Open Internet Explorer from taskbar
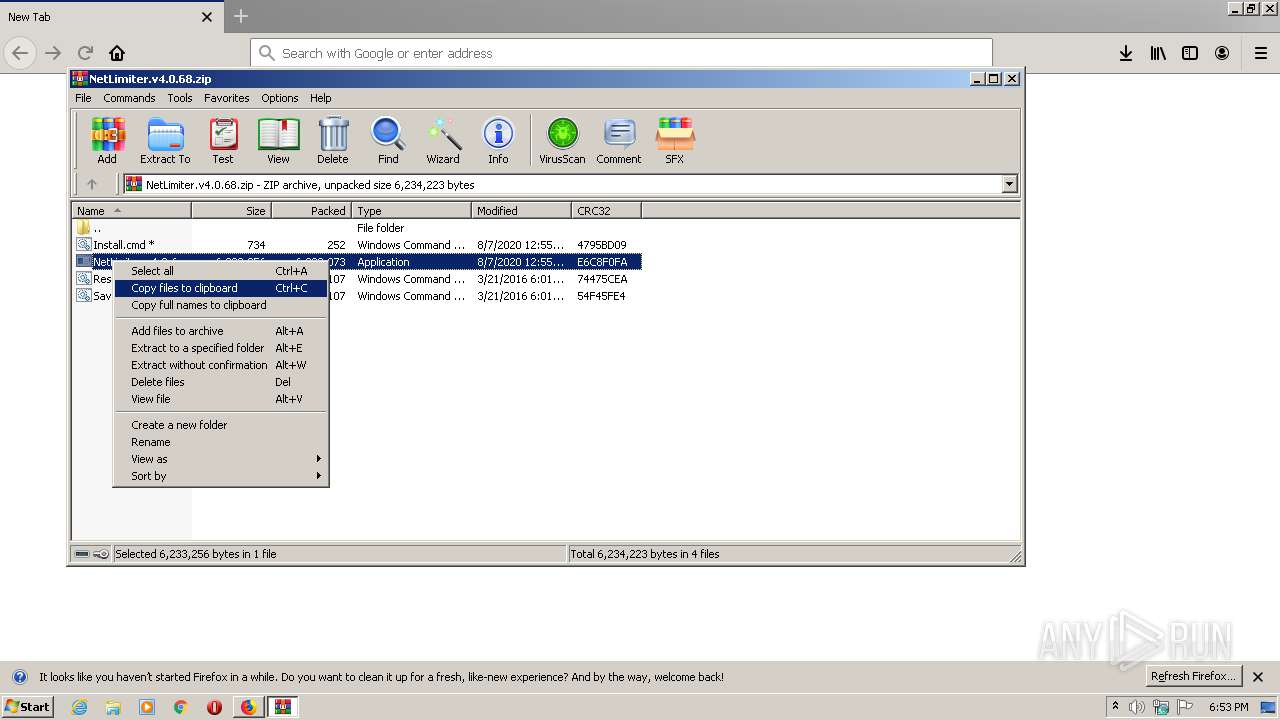The image size is (1280, 720). tap(79, 707)
